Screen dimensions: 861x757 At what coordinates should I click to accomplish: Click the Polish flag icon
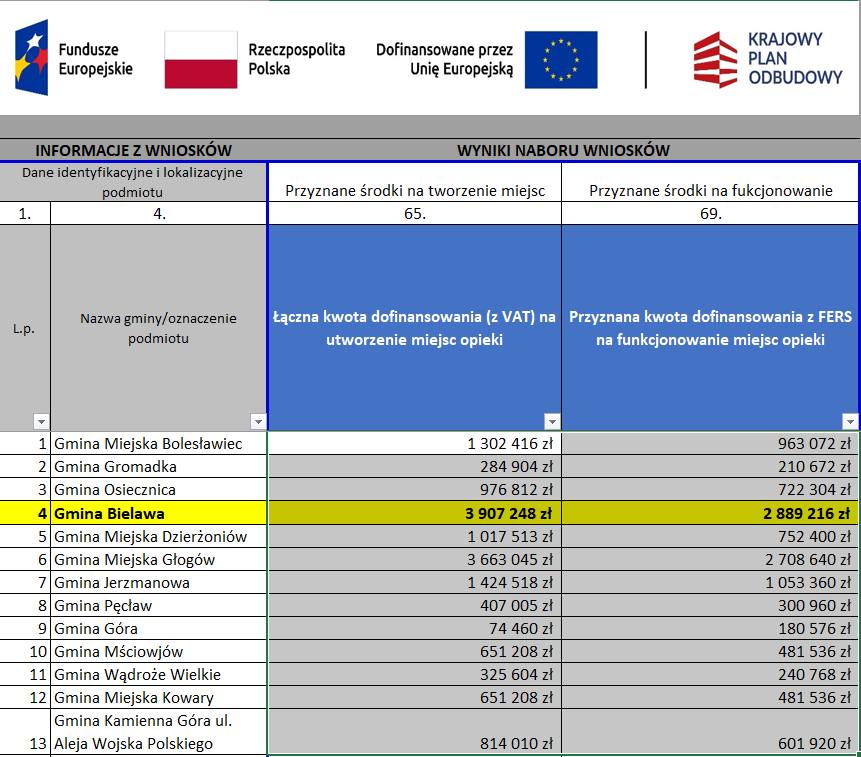click(201, 59)
